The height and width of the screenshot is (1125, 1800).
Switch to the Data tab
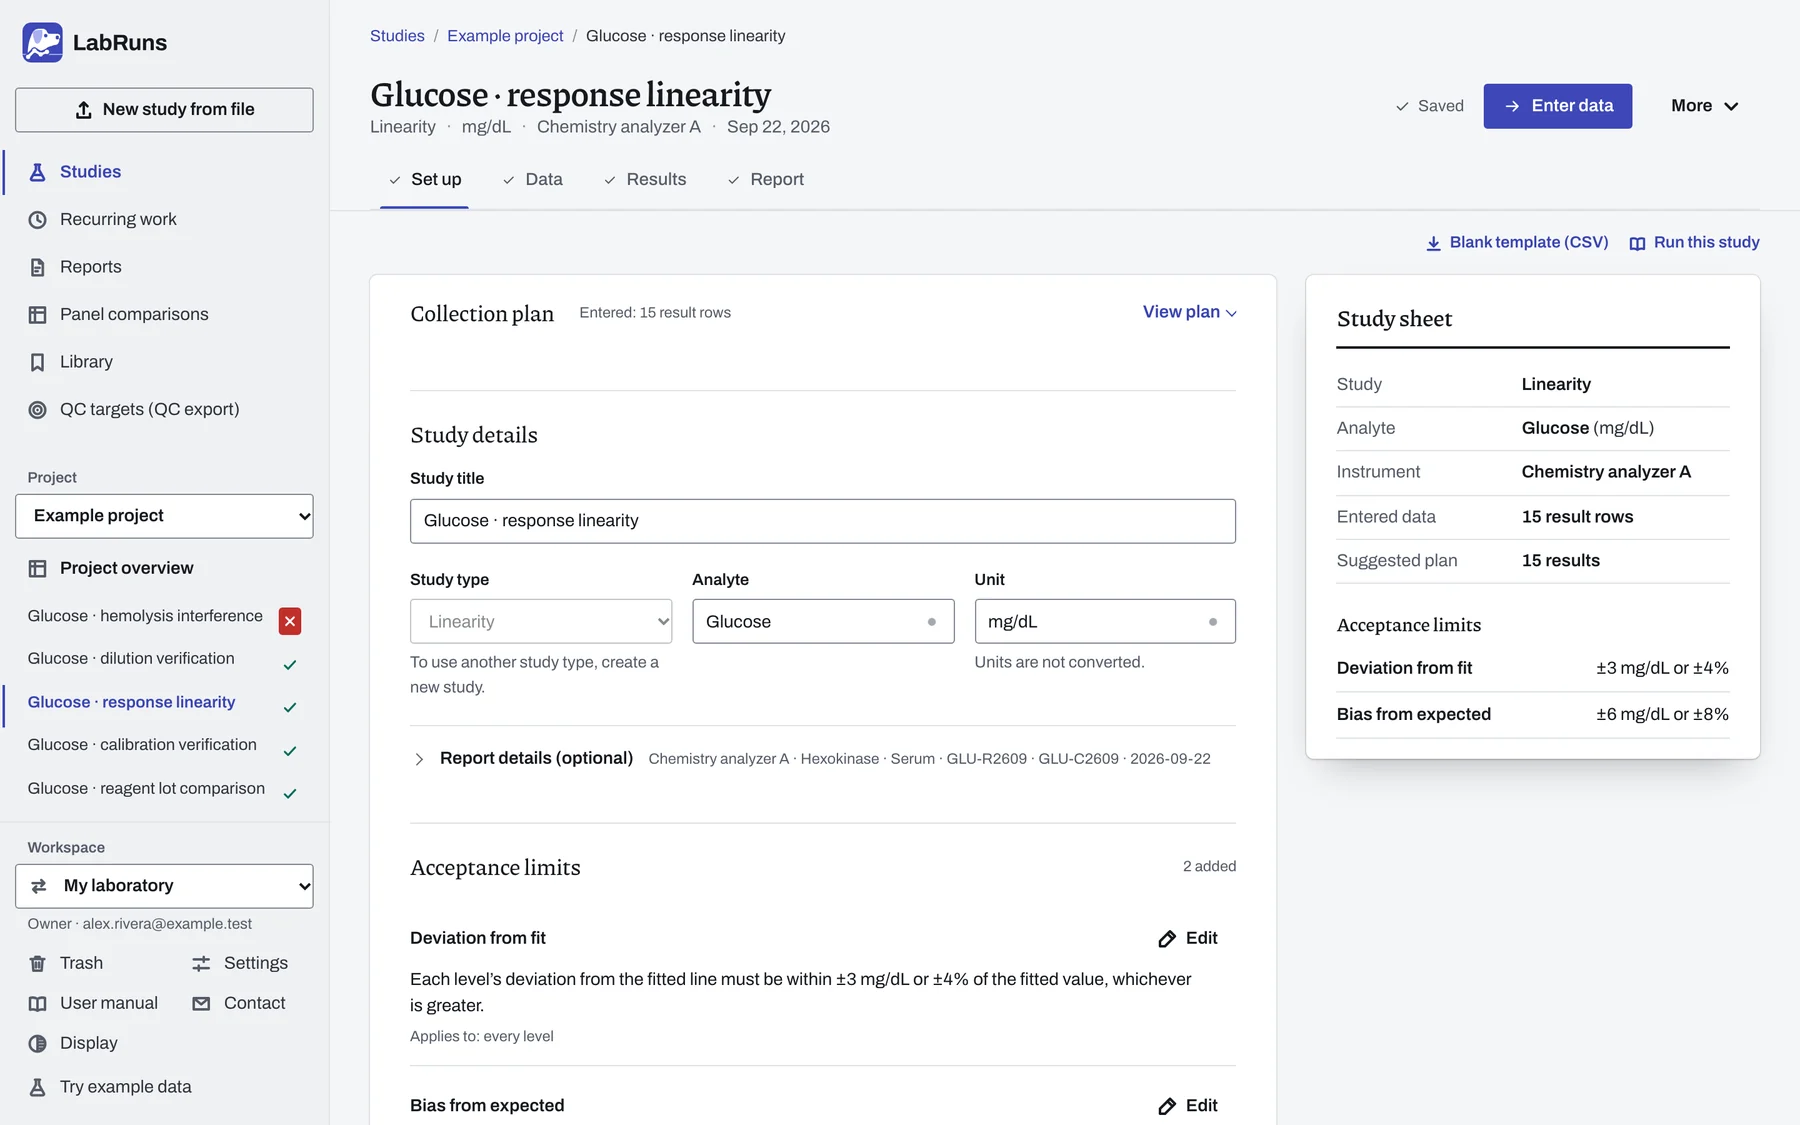[533, 180]
